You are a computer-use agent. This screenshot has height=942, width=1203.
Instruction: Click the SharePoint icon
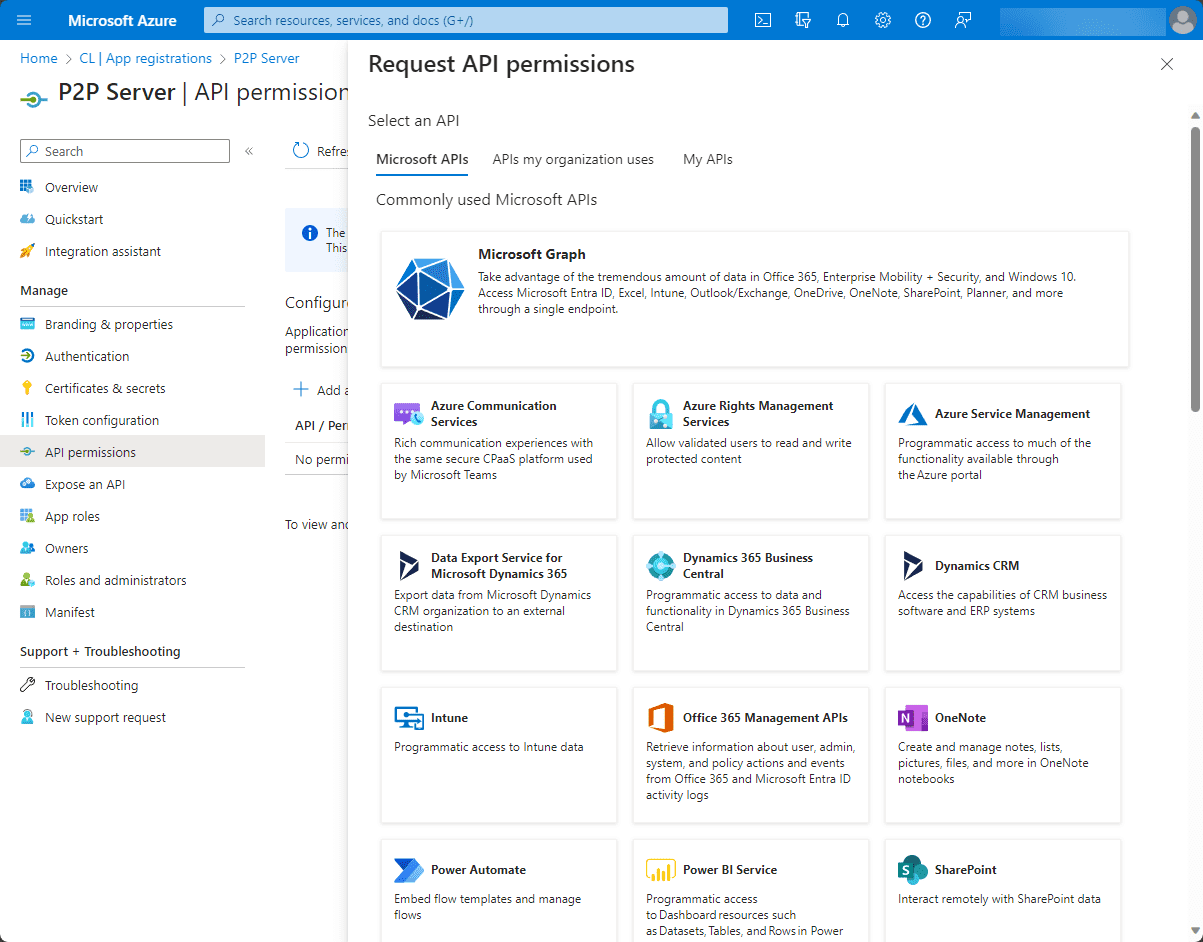click(913, 870)
